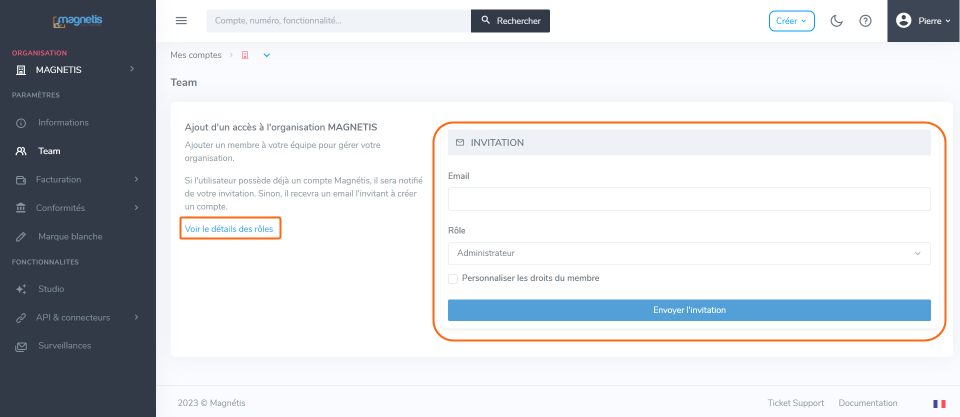The height and width of the screenshot is (417, 960).
Task: Click the Email input field
Action: pos(689,199)
